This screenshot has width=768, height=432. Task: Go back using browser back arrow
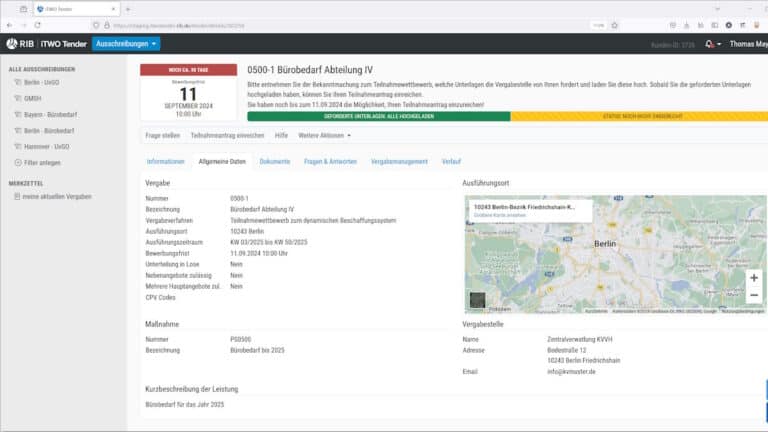coord(10,24)
